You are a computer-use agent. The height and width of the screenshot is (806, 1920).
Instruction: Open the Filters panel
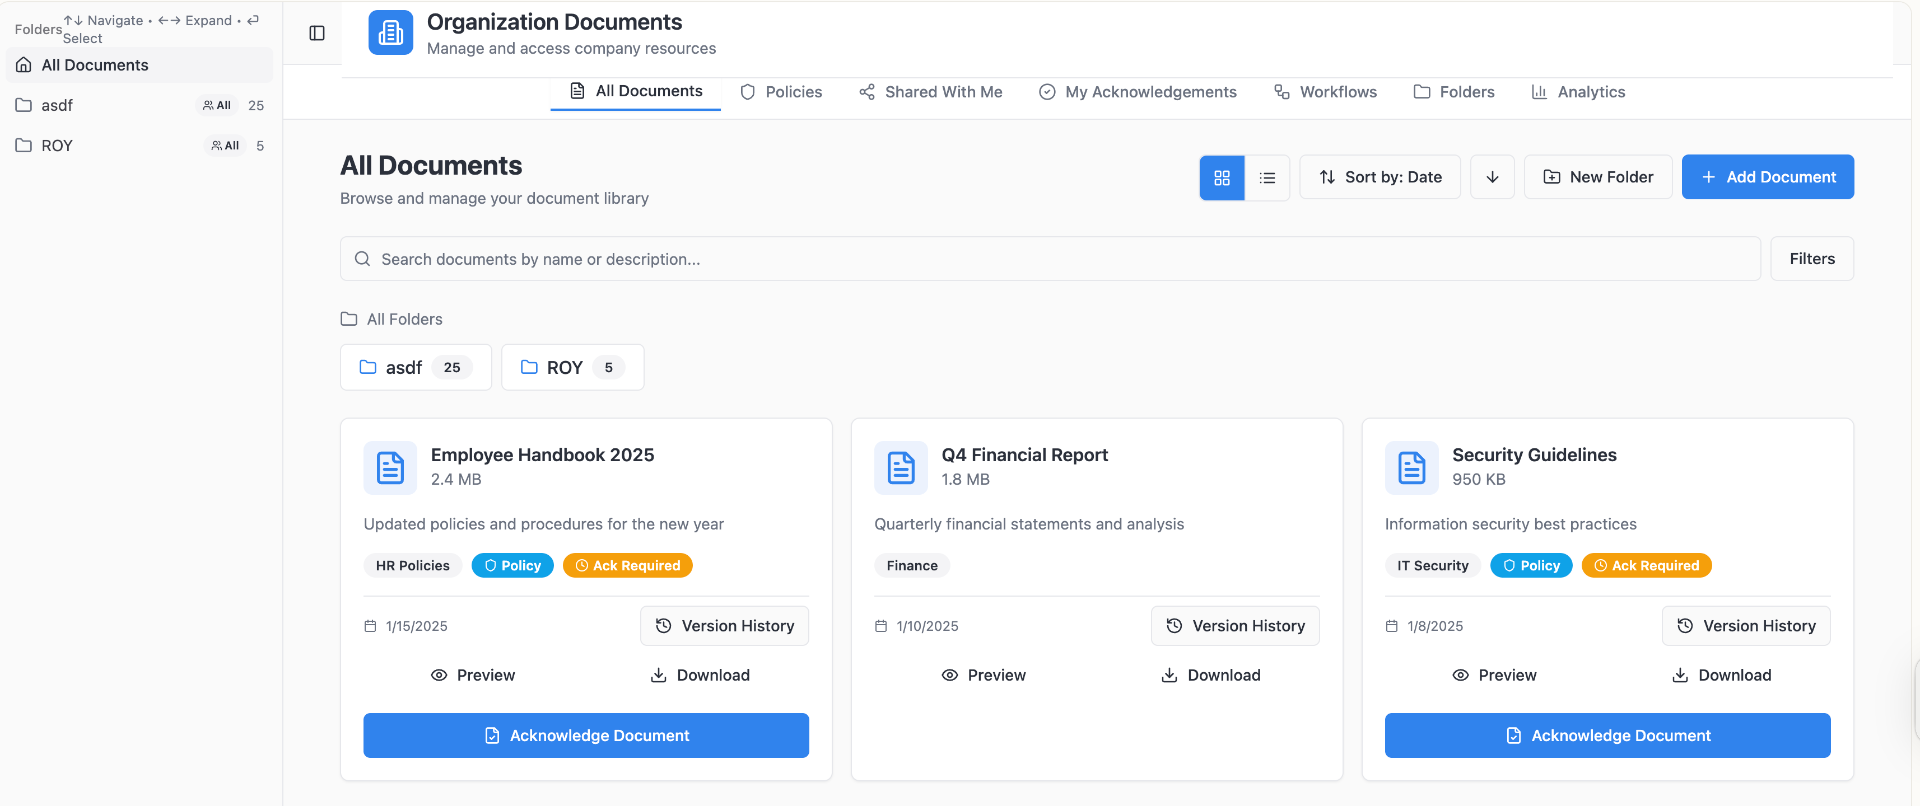[1812, 259]
